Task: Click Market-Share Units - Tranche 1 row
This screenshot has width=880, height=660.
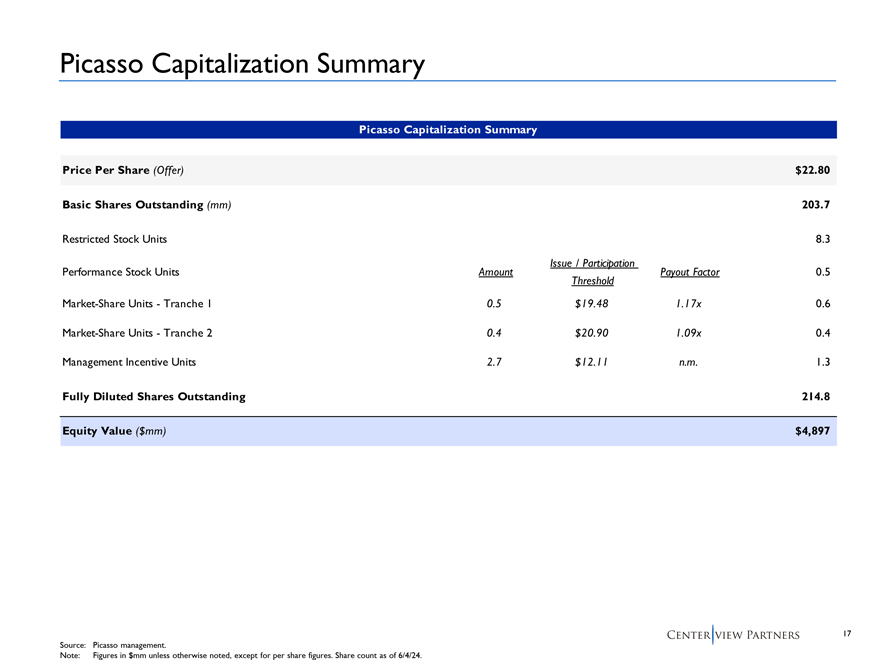Action: [x=136, y=304]
